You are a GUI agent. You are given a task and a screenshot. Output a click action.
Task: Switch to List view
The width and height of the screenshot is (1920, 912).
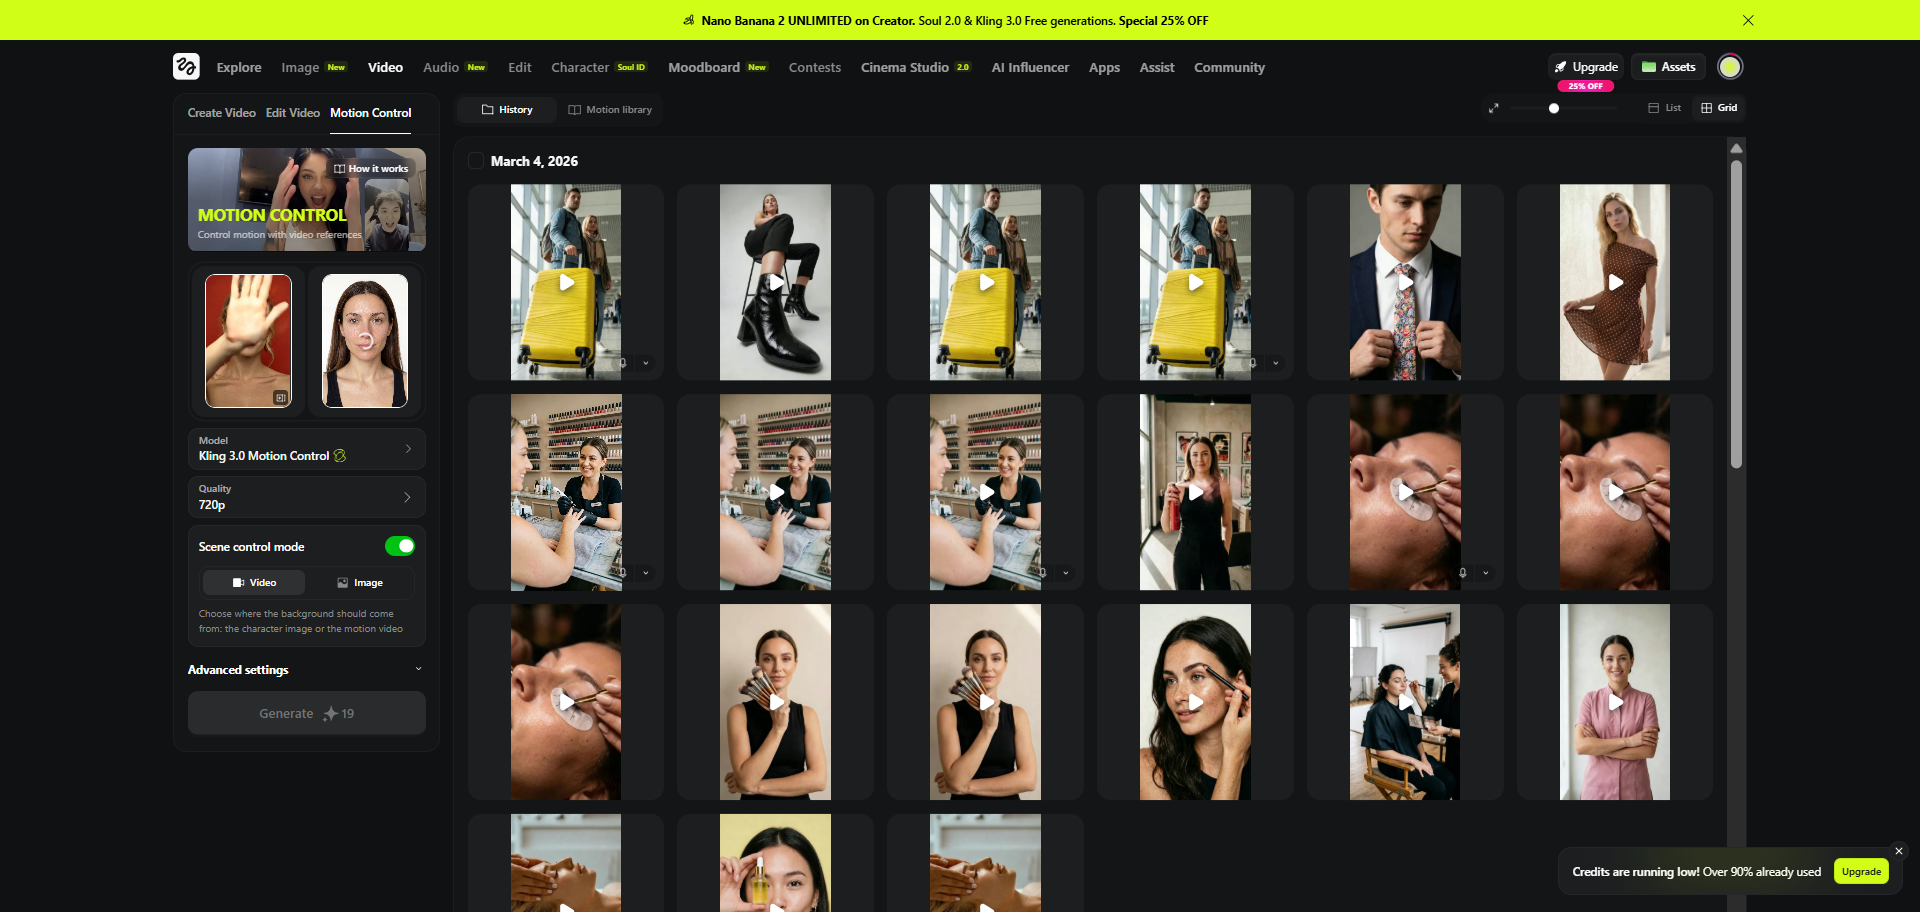[x=1665, y=108]
